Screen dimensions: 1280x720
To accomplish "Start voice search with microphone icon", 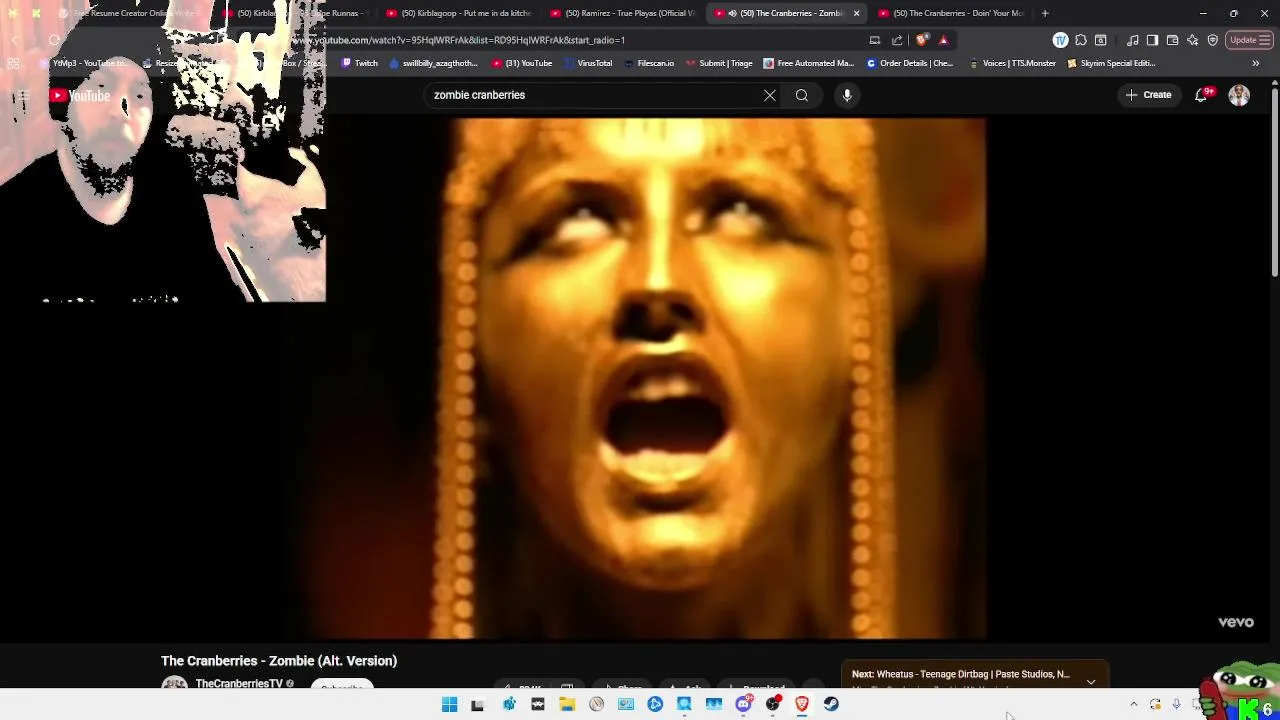I will click(x=847, y=95).
